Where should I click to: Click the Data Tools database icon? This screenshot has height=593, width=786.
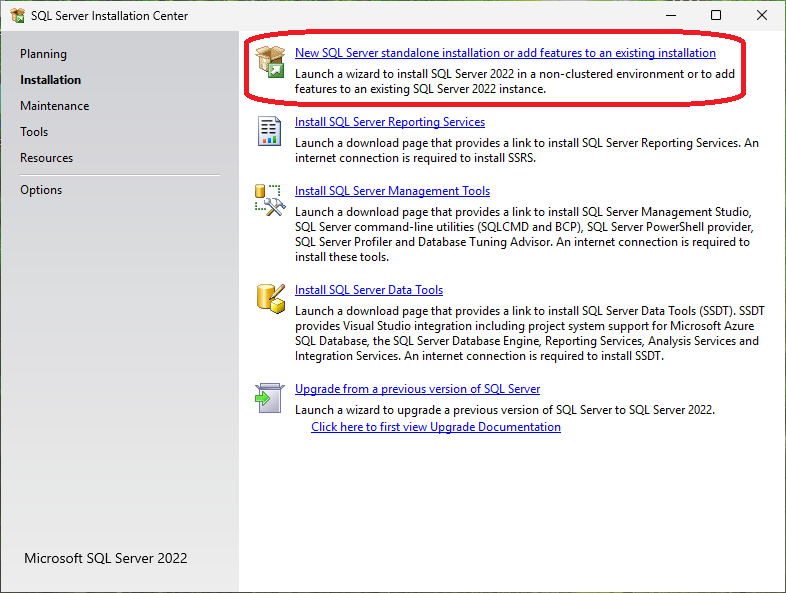click(x=270, y=298)
